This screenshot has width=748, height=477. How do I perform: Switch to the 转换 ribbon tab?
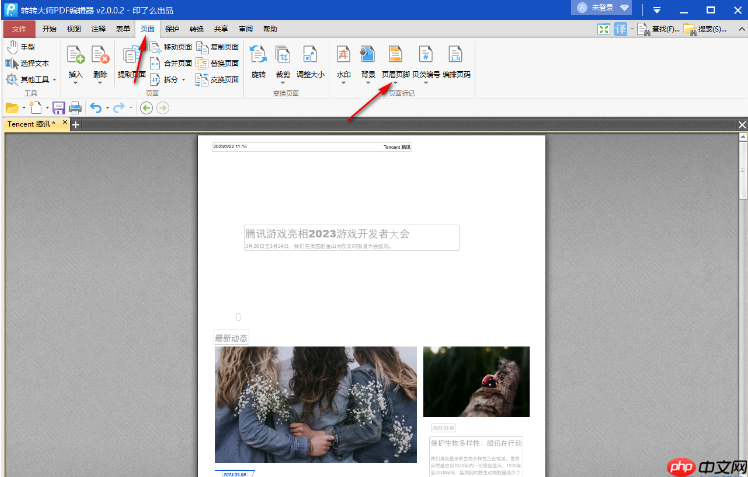[x=197, y=29]
